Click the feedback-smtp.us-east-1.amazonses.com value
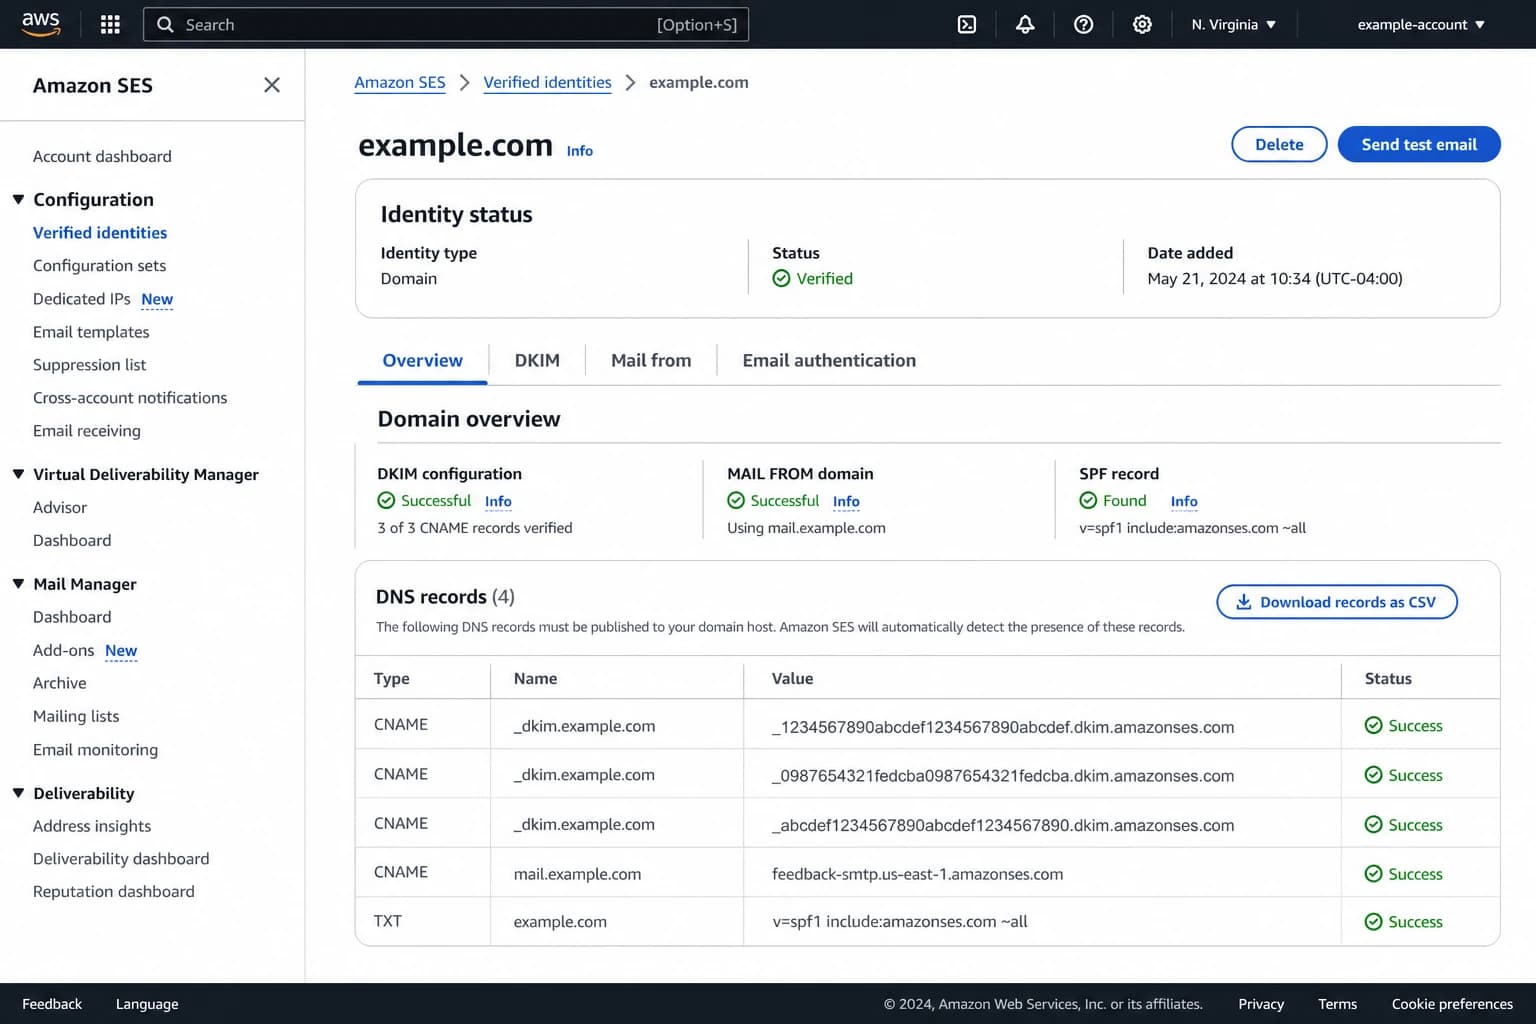 pos(917,874)
